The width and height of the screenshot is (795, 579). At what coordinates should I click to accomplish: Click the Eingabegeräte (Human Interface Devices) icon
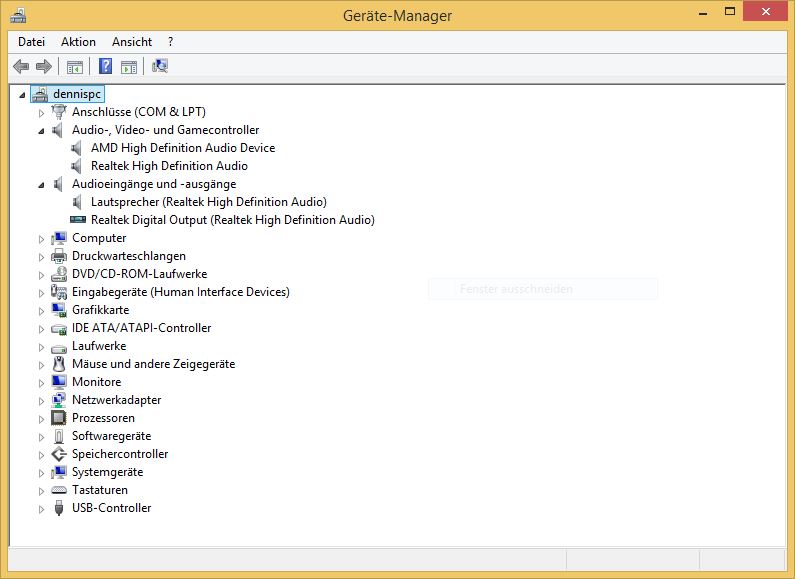(x=59, y=292)
